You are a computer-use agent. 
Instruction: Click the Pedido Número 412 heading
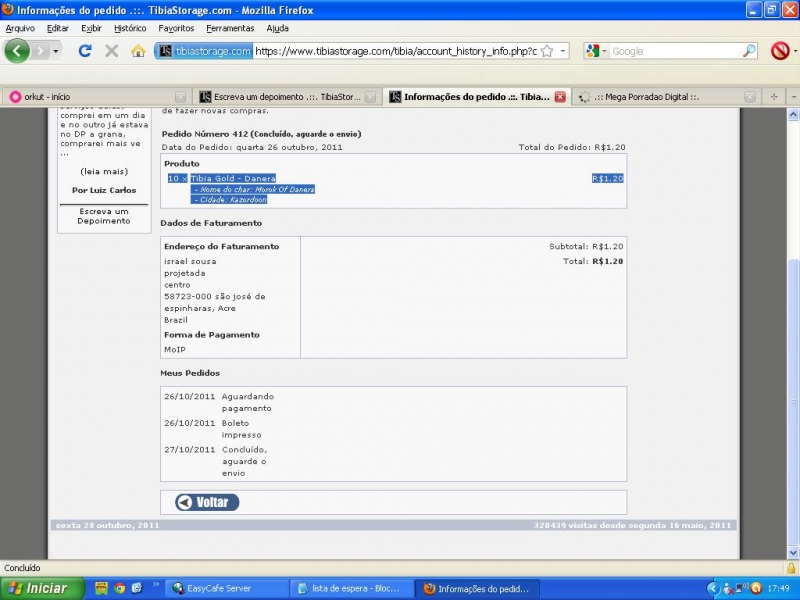pos(261,134)
